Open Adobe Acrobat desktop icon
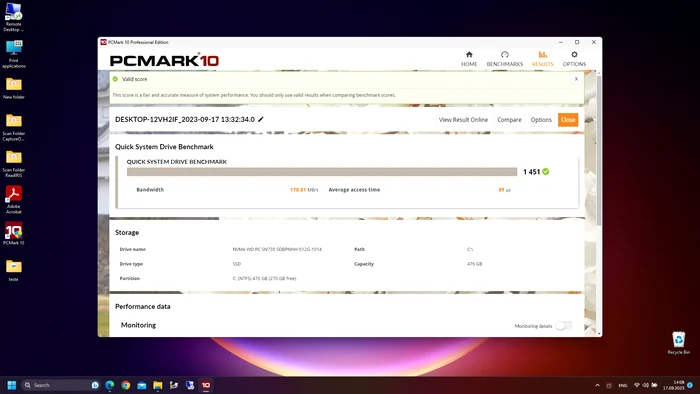This screenshot has height=394, width=700. [x=14, y=200]
